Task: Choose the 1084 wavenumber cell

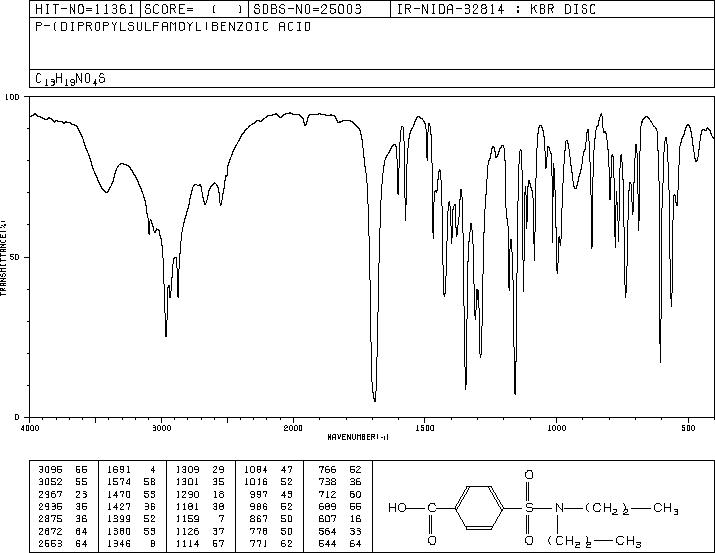Action: [256, 470]
